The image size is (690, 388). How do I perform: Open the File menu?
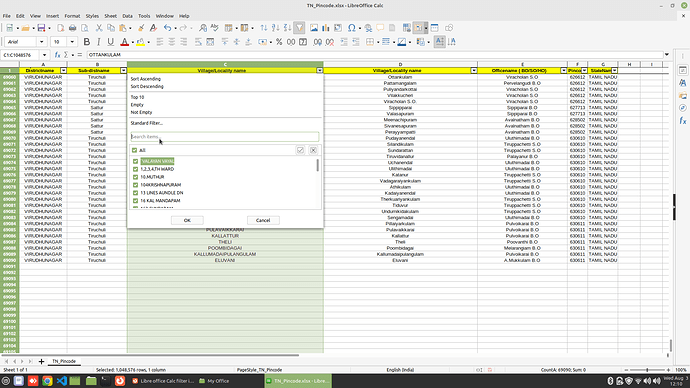(7, 16)
